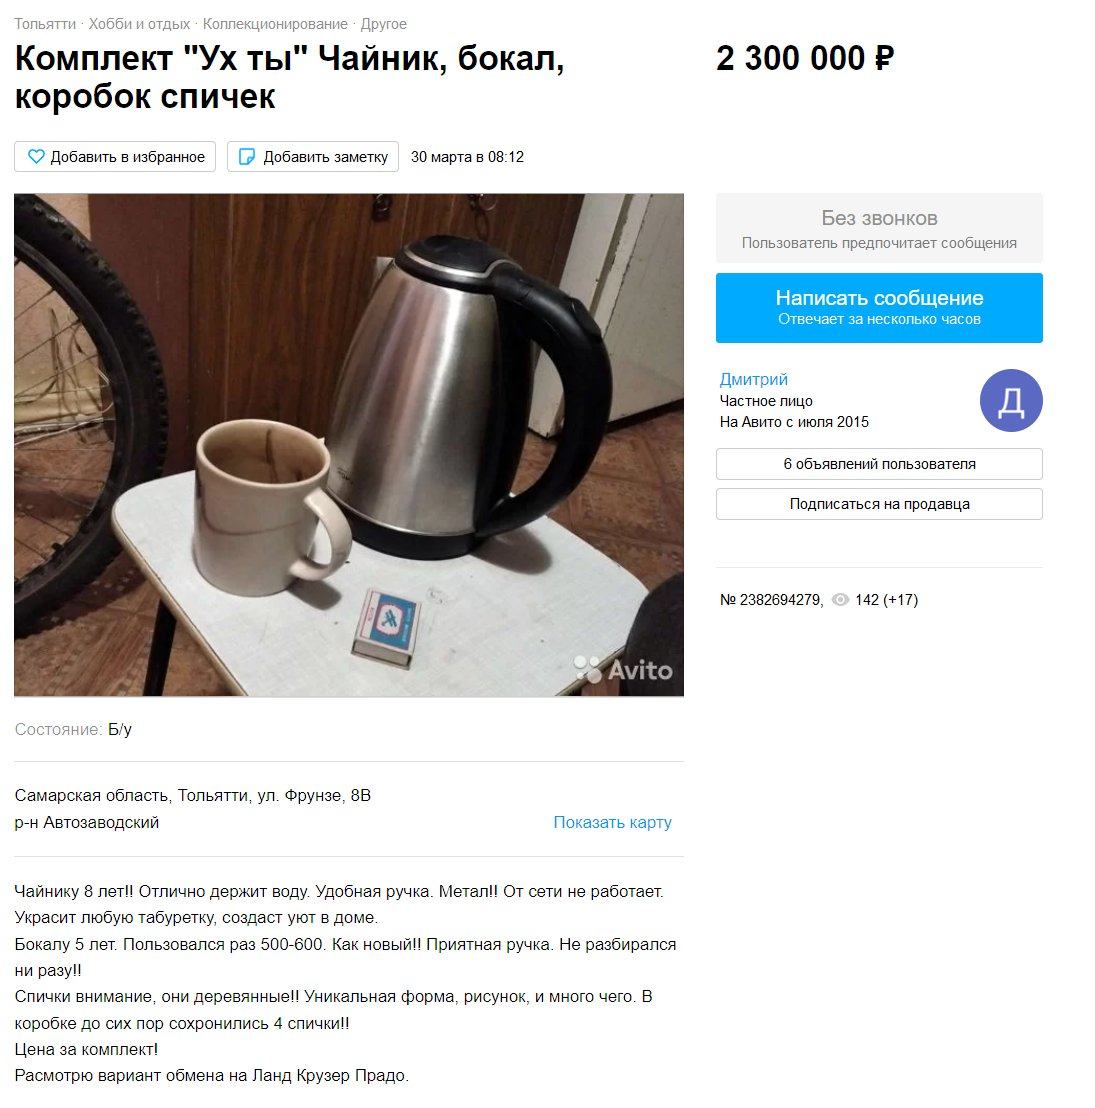
Task: Open 6 объявлений пользователя
Action: click(x=879, y=464)
